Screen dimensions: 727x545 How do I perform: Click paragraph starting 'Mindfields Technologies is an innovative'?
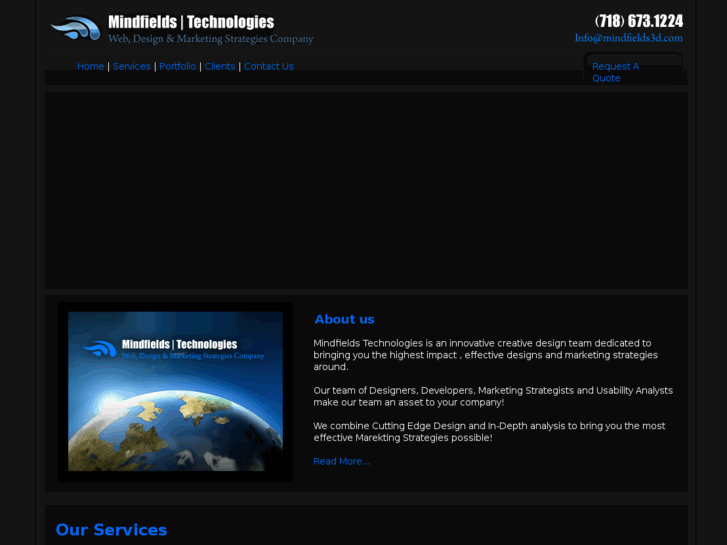[x=485, y=355]
